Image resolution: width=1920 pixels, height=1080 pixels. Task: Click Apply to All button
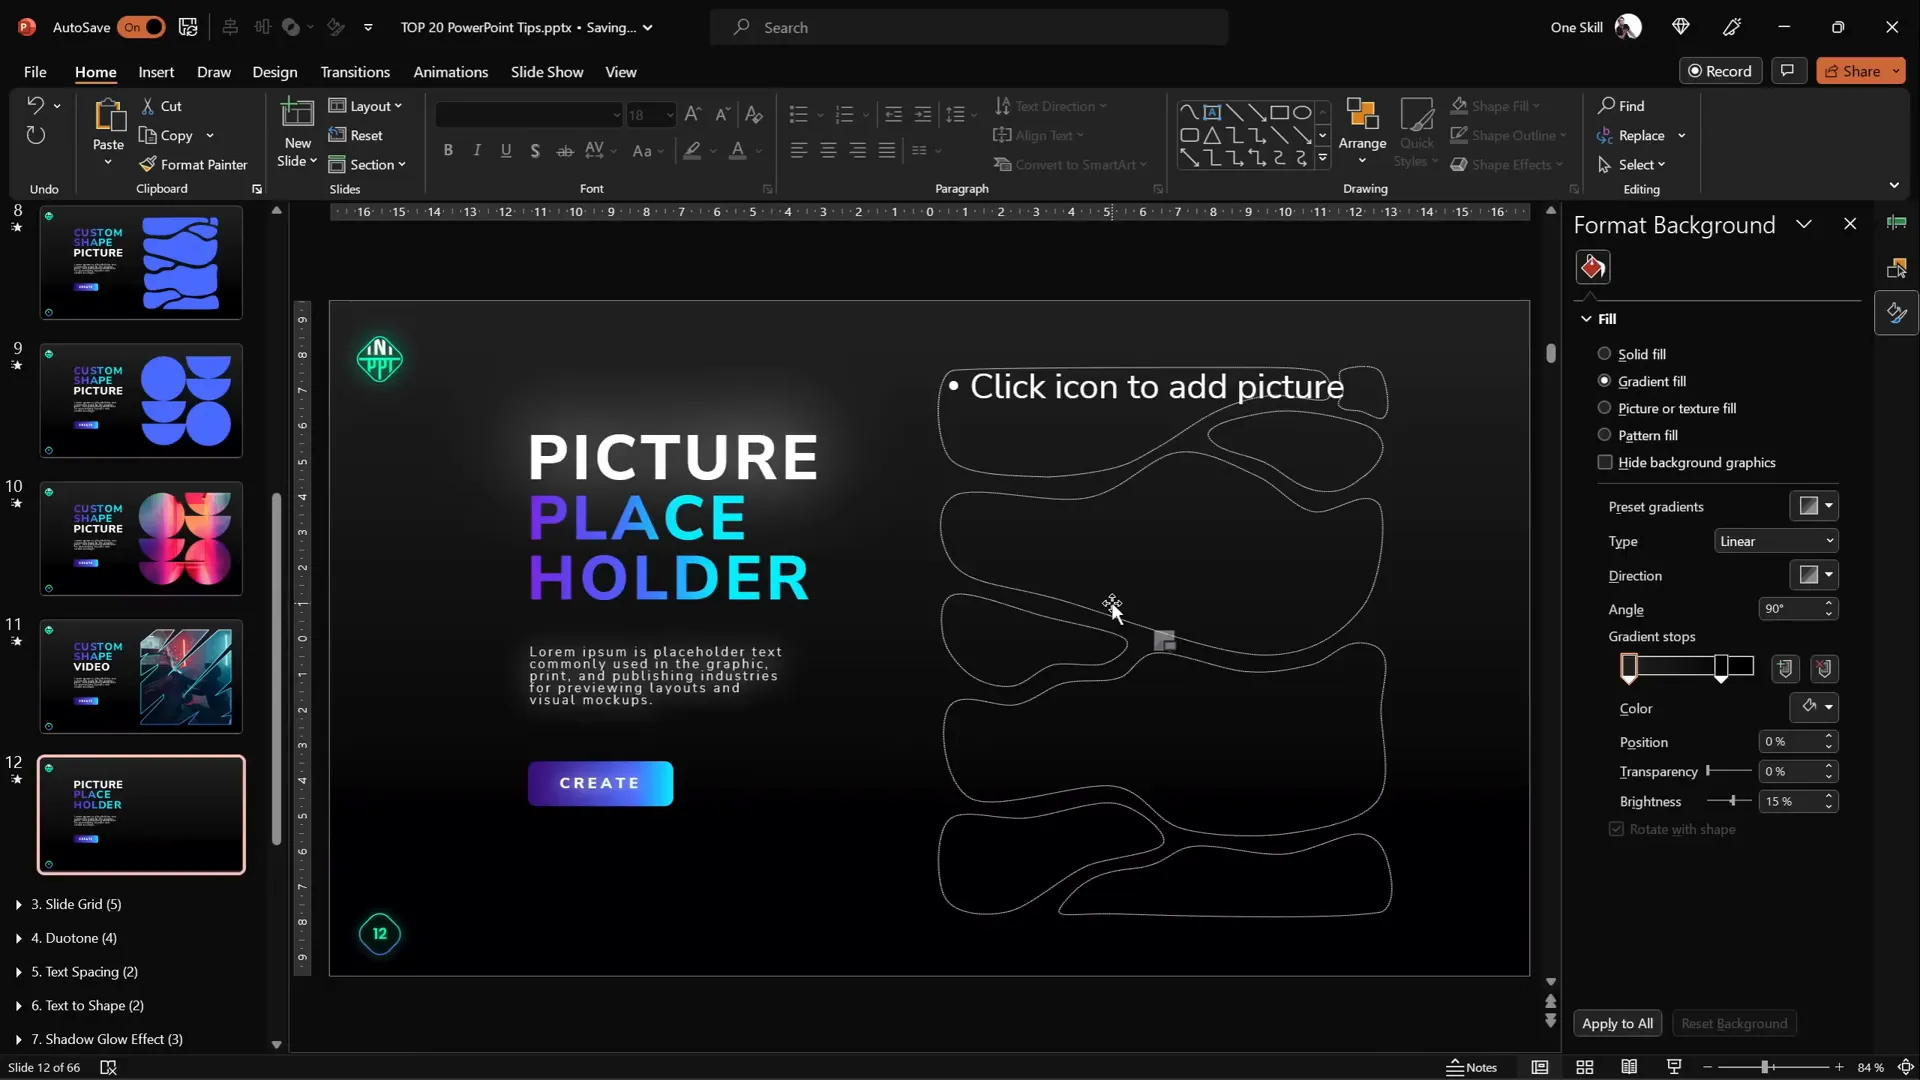[x=1617, y=1023]
